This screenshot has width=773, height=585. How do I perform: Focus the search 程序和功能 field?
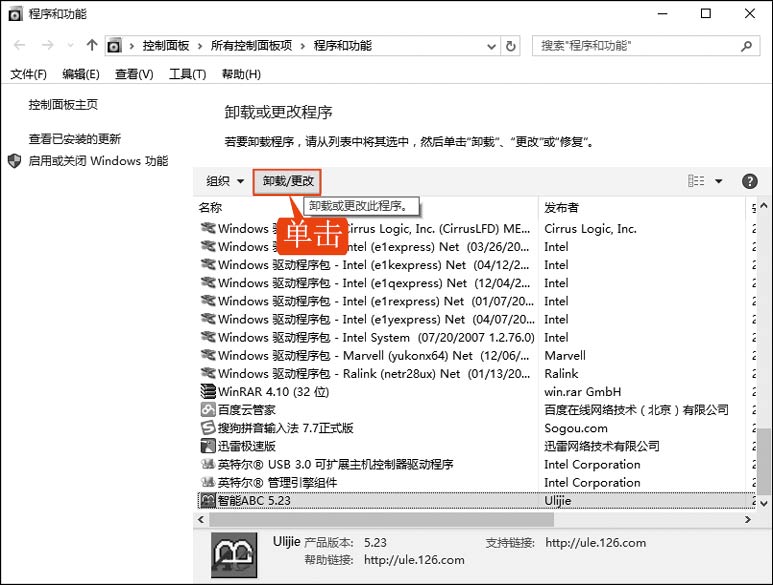tap(646, 46)
